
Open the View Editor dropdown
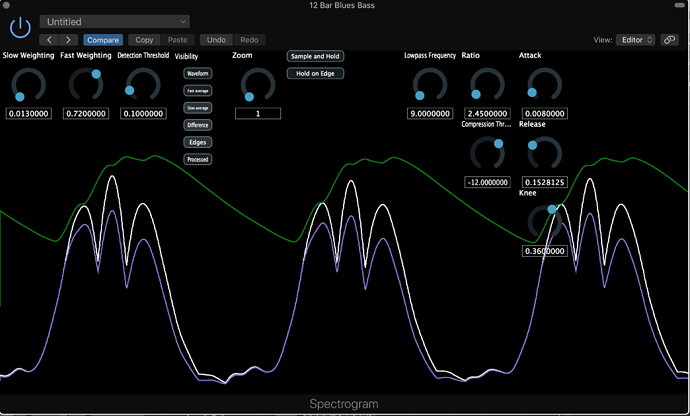point(635,40)
